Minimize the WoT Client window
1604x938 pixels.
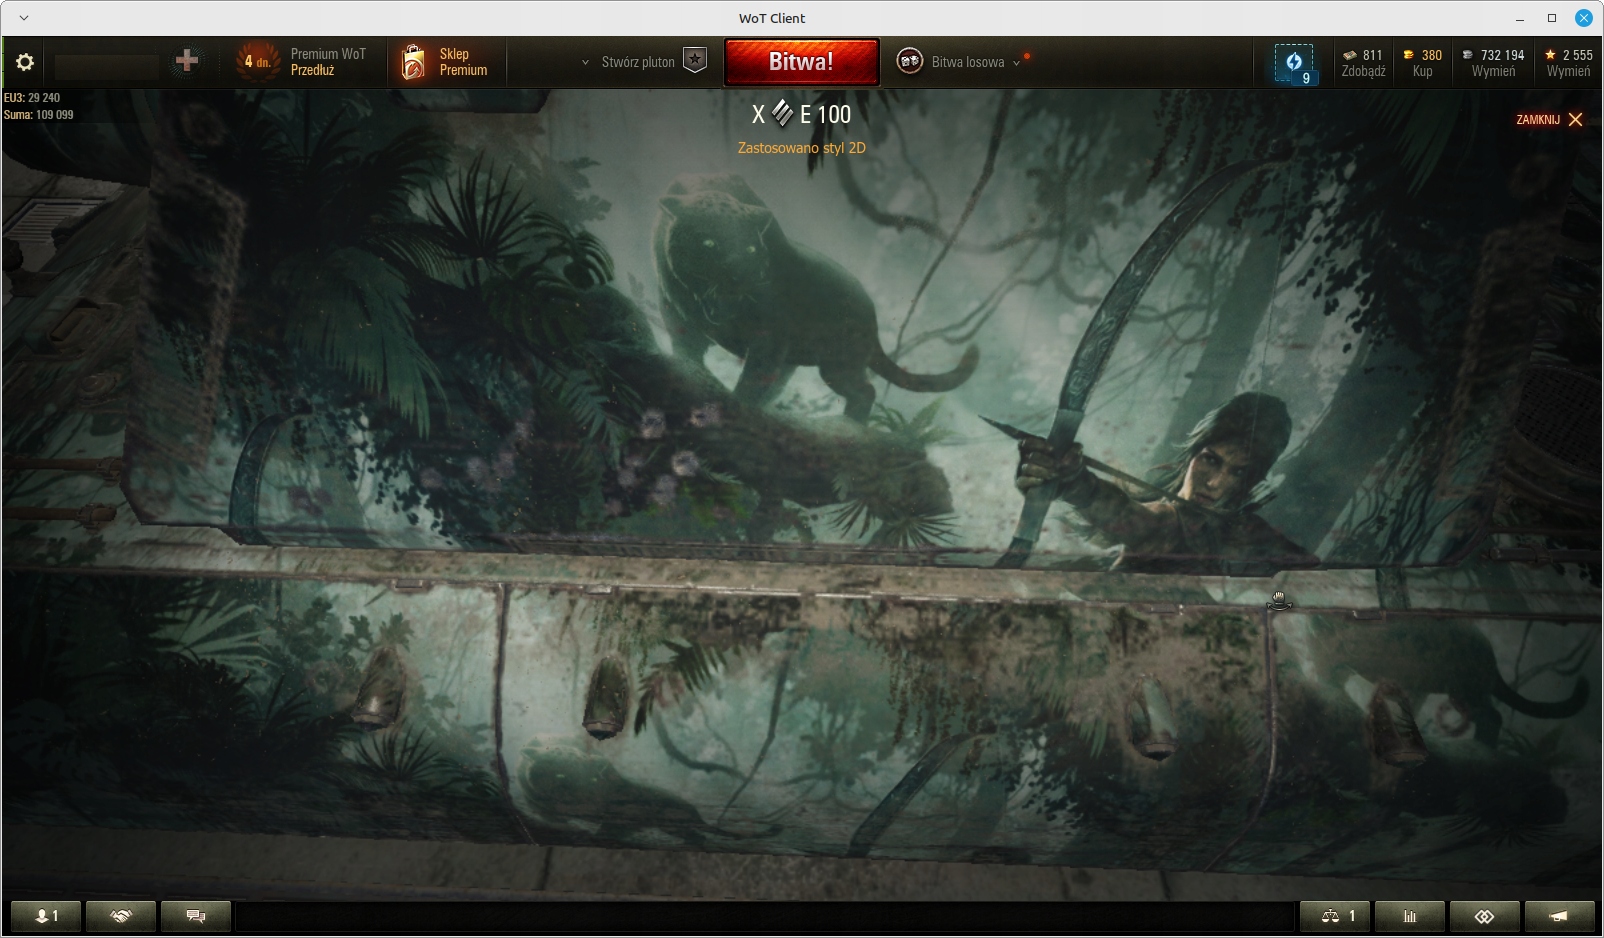pyautogui.click(x=1520, y=18)
